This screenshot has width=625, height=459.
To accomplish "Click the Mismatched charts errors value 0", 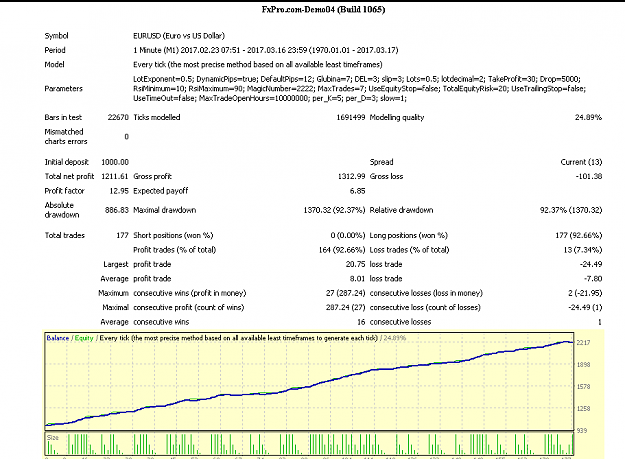I will coord(126,137).
